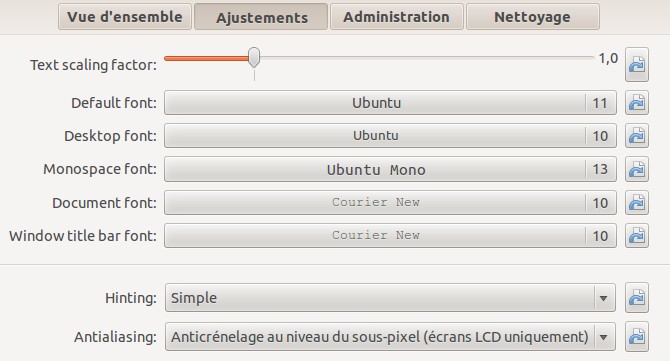The width and height of the screenshot is (670, 361).
Task: Click the reset icon for Desktop font
Action: [x=637, y=135]
